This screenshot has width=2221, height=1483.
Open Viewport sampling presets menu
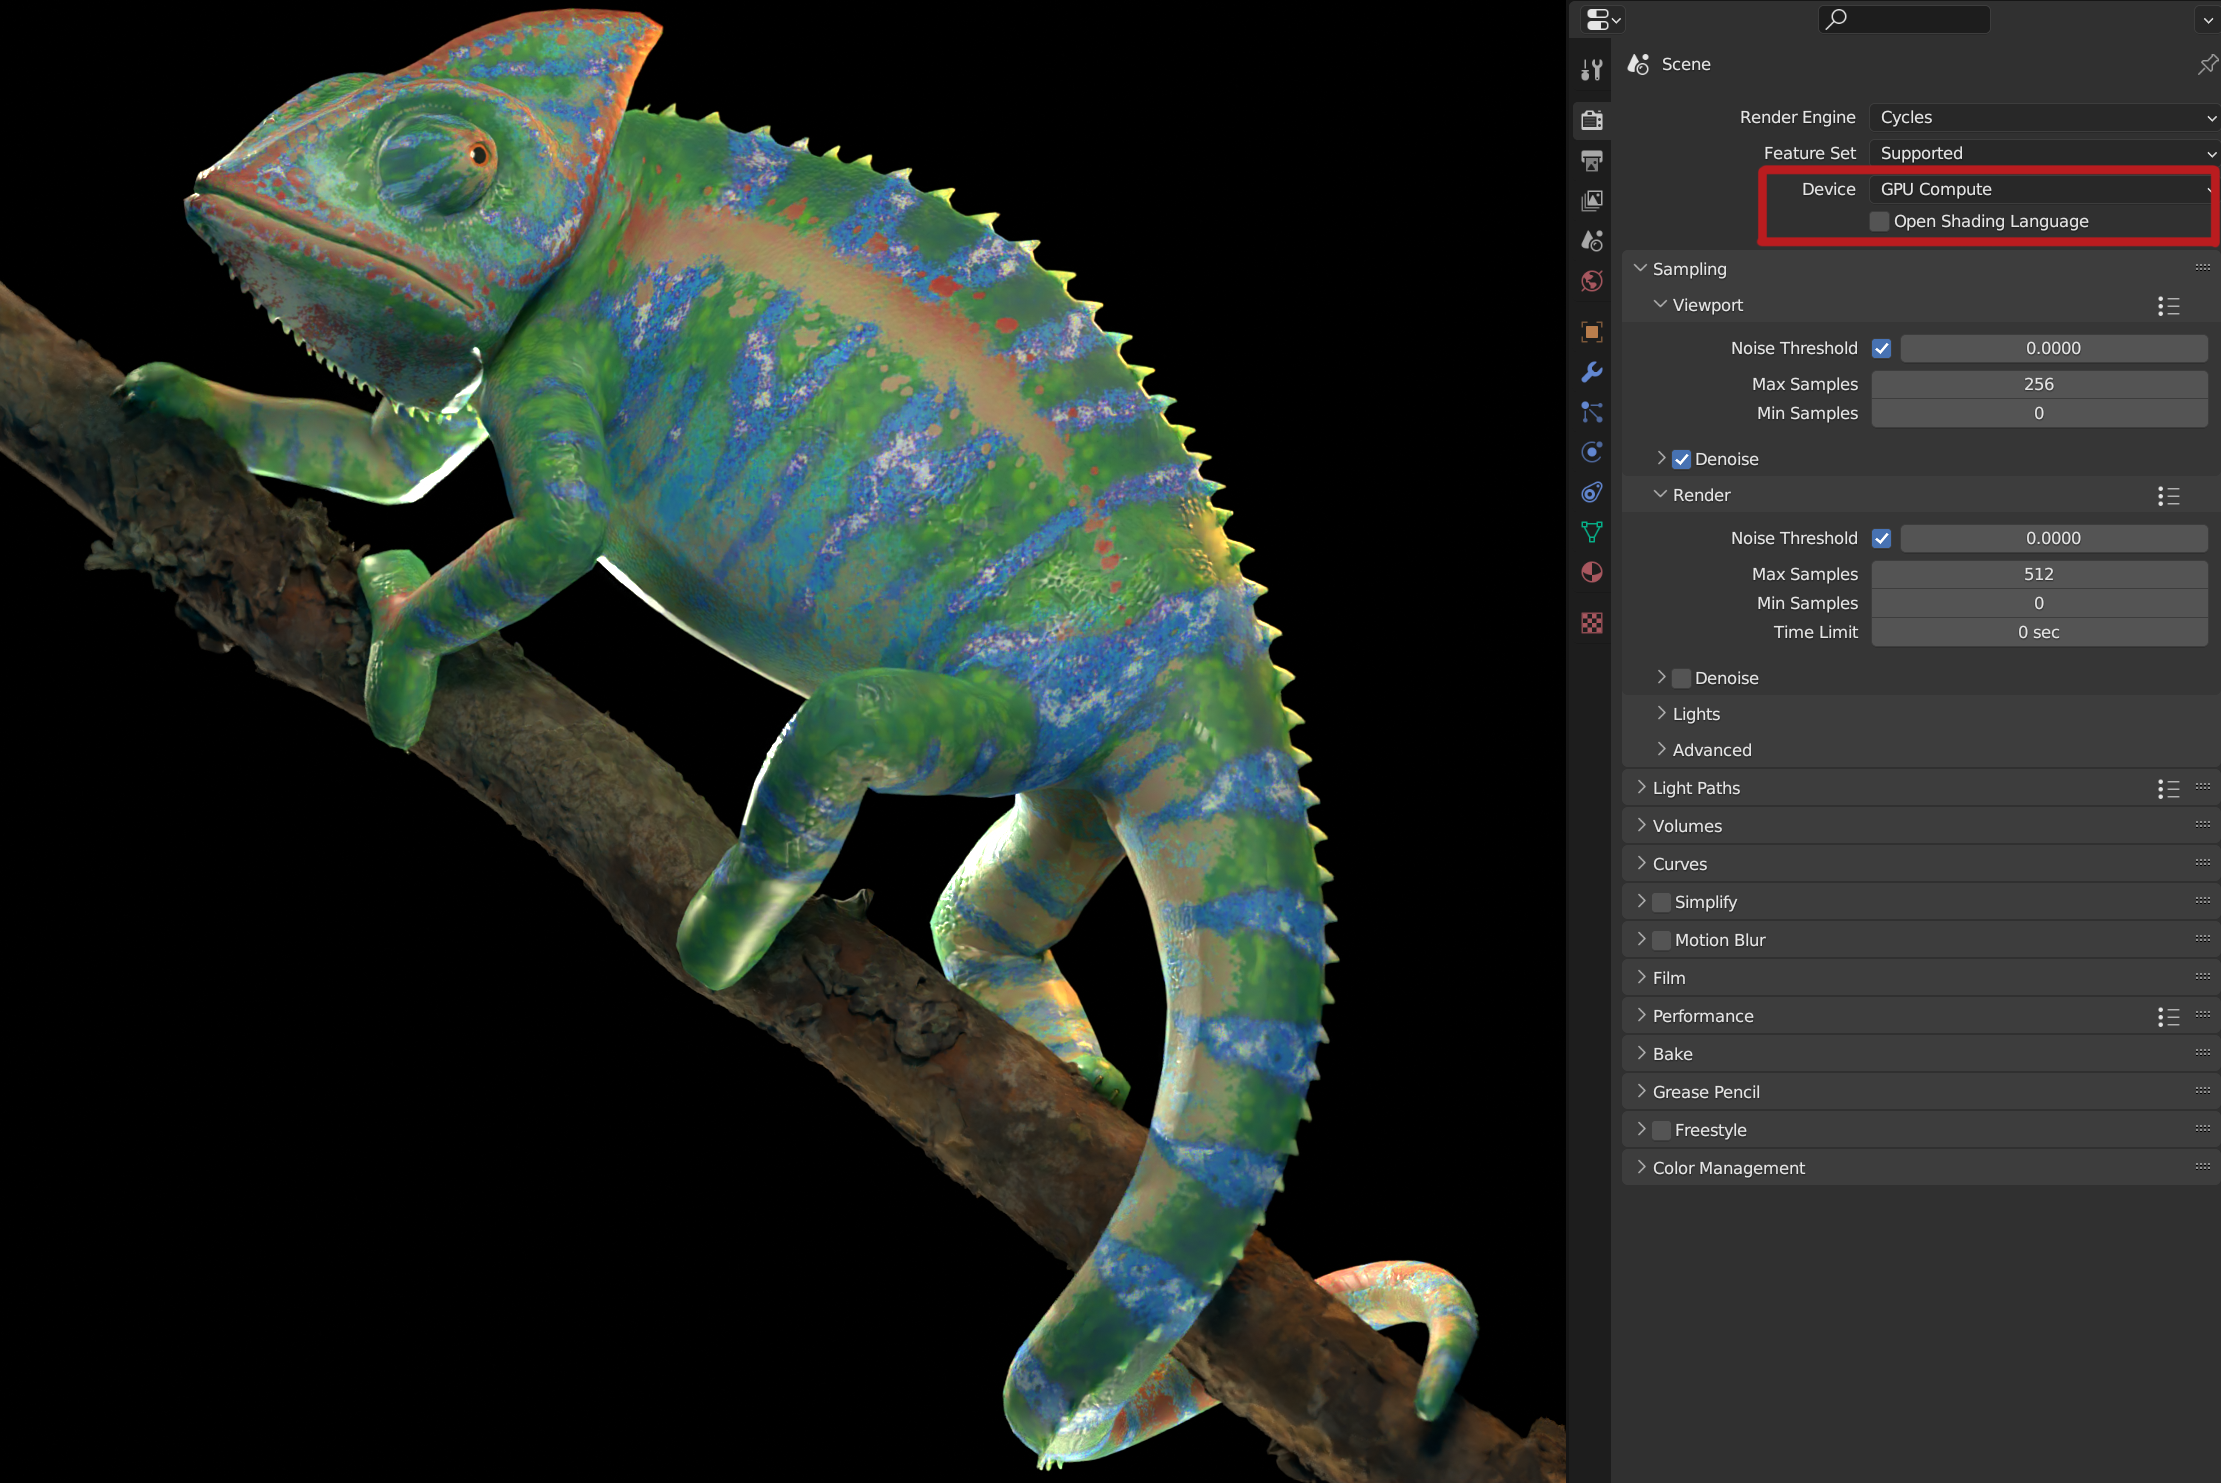pyautogui.click(x=2167, y=306)
